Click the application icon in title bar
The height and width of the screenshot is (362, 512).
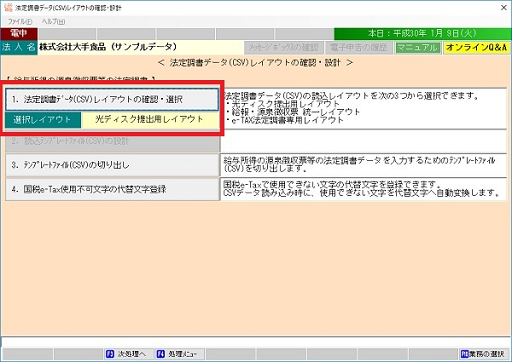(x=8, y=7)
